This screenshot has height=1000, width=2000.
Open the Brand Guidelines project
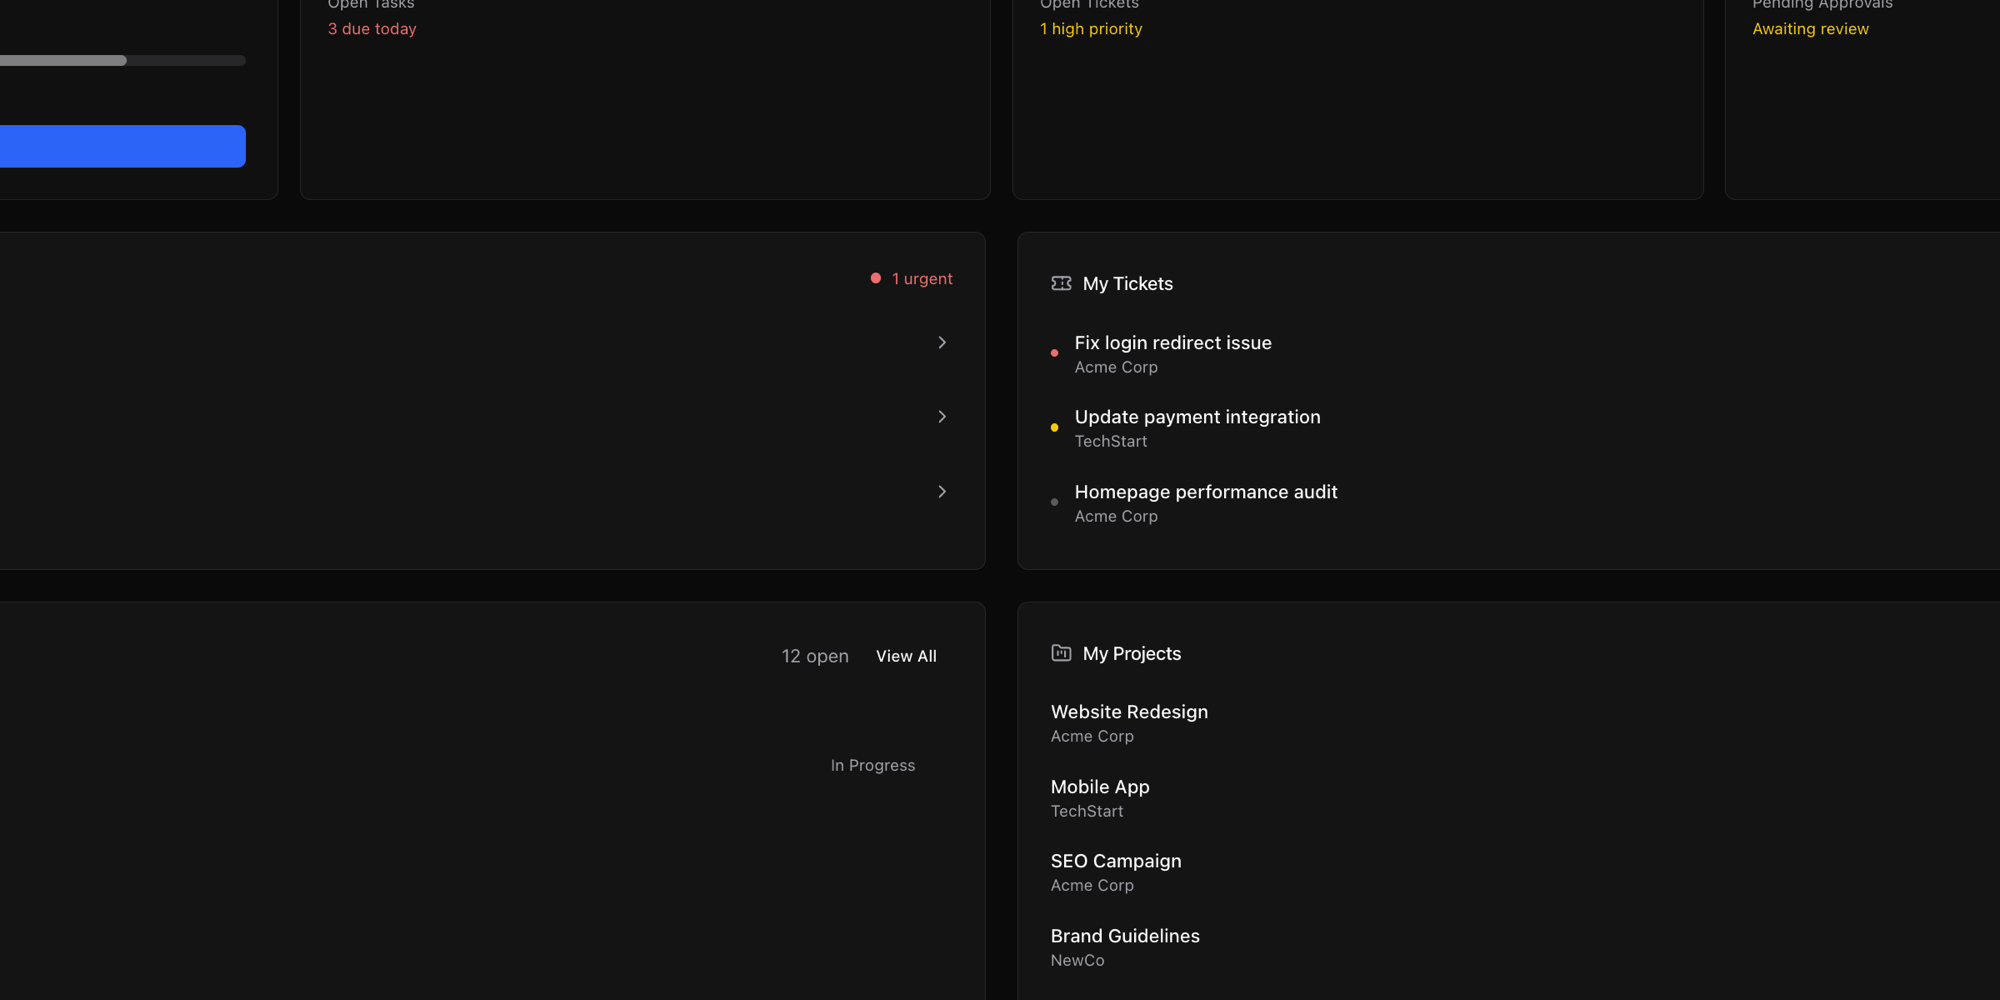click(x=1125, y=936)
